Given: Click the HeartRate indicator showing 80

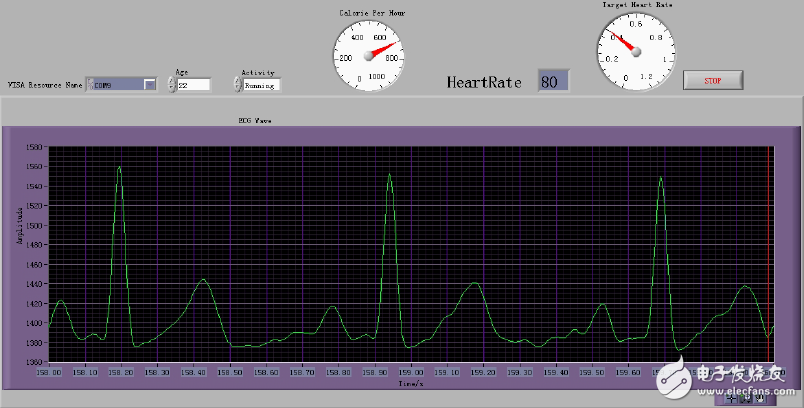Looking at the screenshot, I should 553,81.
